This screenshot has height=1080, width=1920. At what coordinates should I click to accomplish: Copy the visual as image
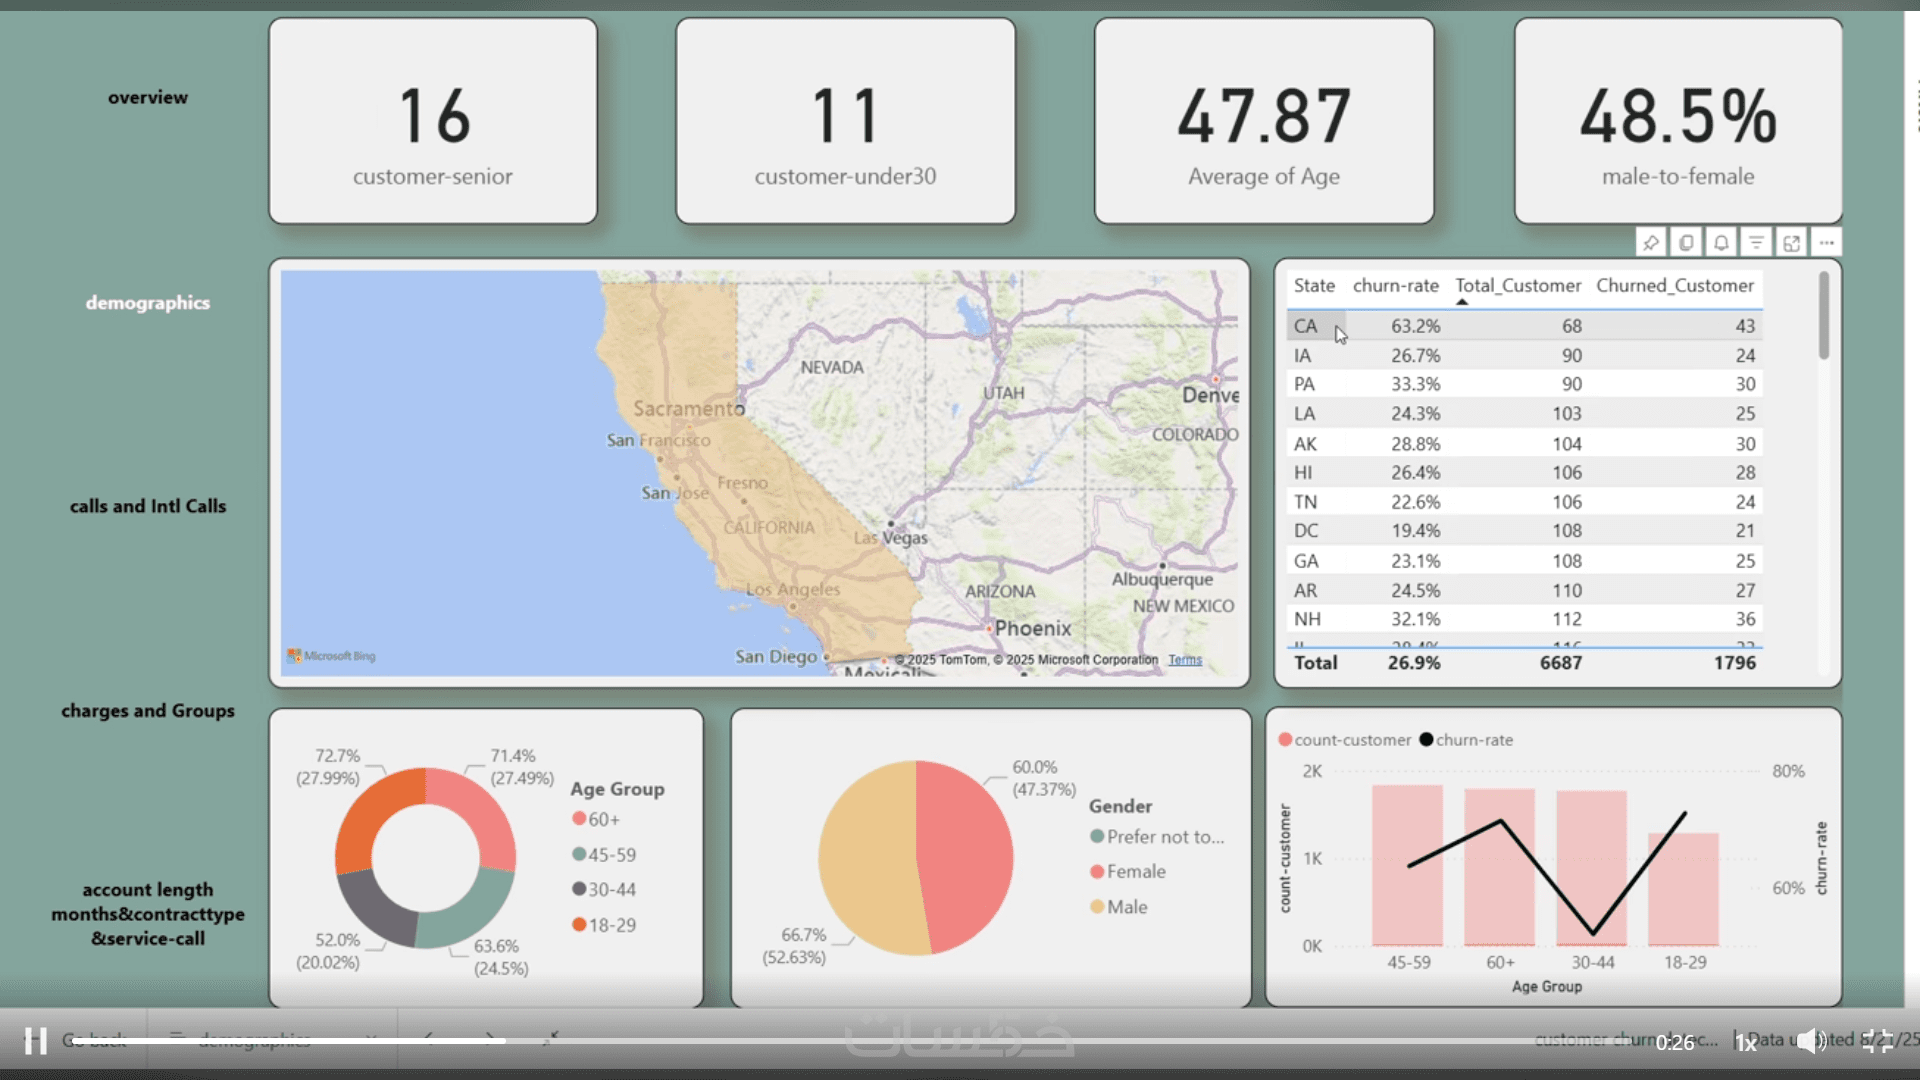tap(1686, 243)
